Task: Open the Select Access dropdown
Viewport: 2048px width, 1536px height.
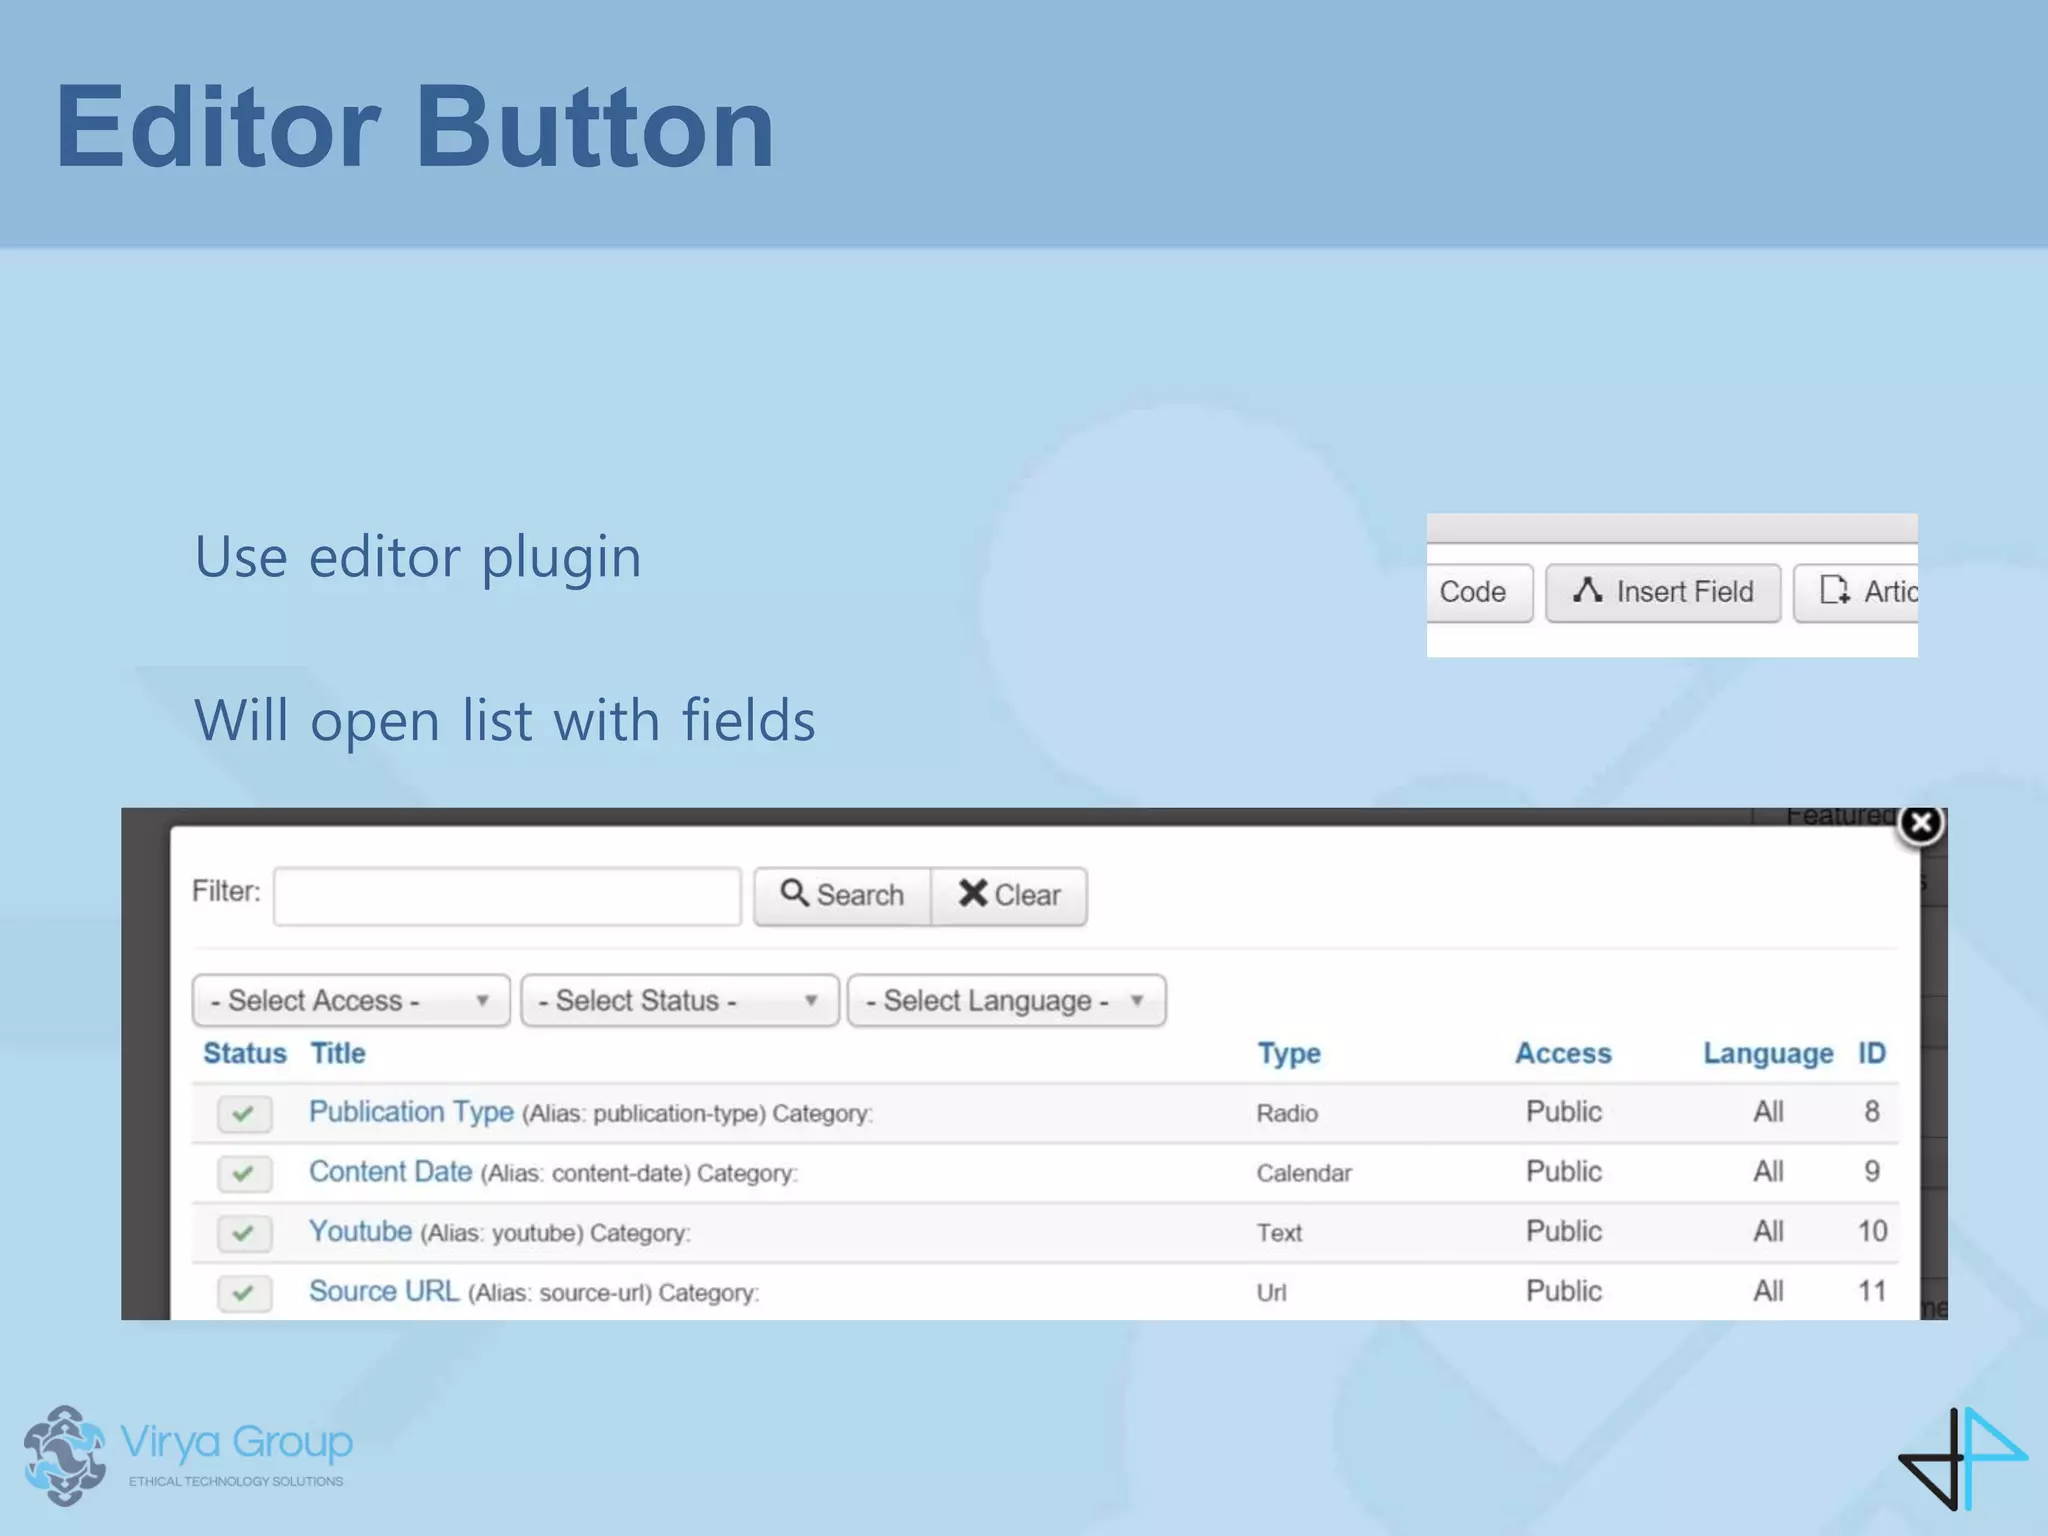Action: coord(351,1000)
